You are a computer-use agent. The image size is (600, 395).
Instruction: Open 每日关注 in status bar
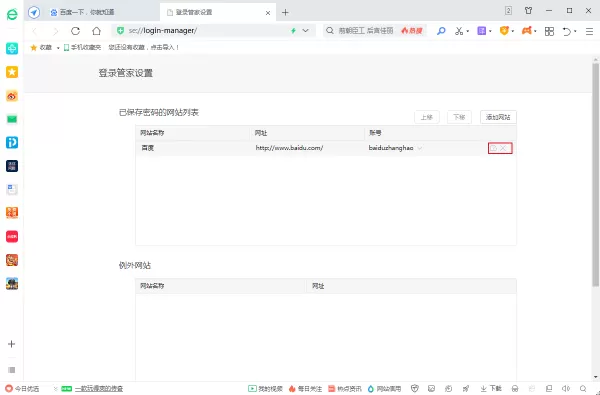[305, 389]
